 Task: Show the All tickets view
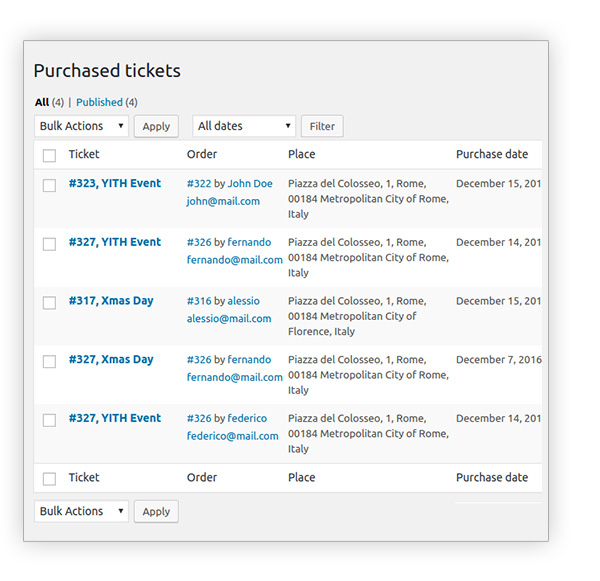tap(41, 102)
